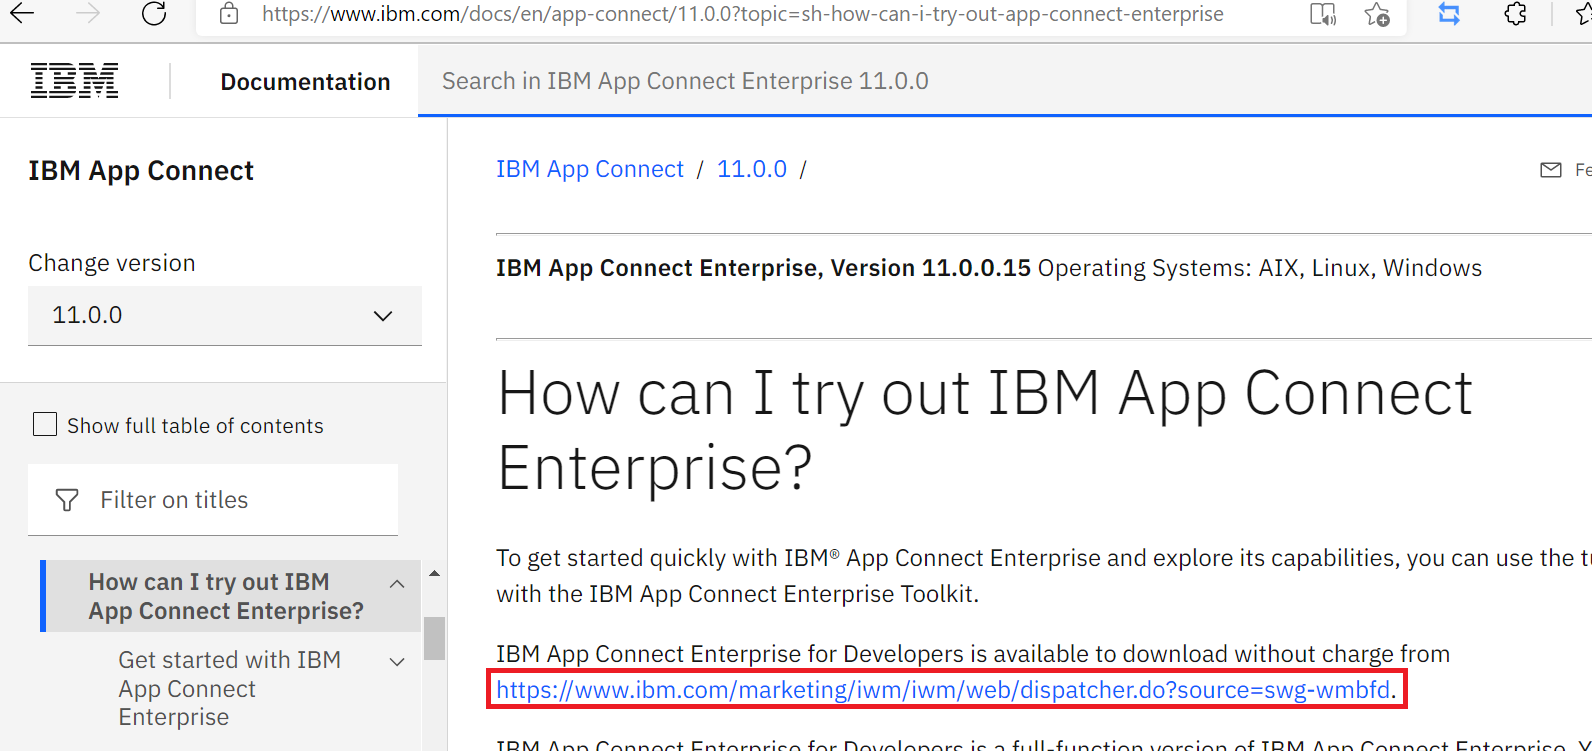
Task: Enable Show full table of contents checkbox
Action: coord(45,425)
